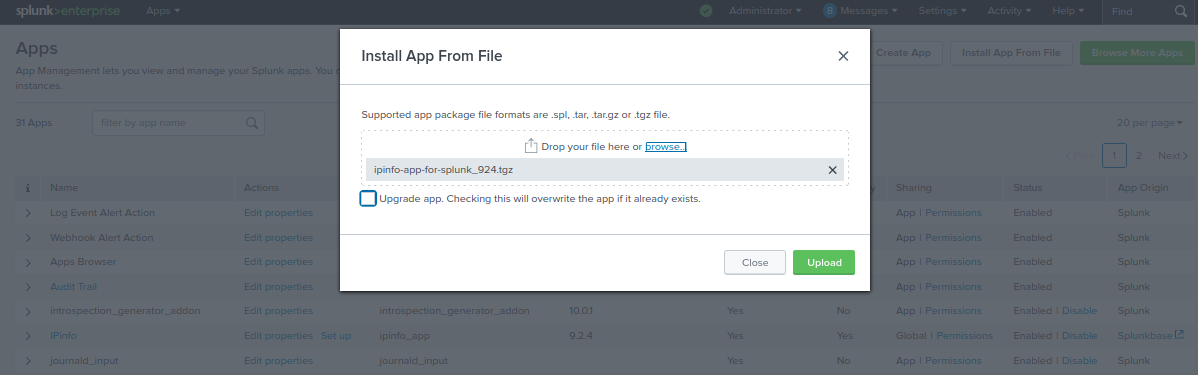The width and height of the screenshot is (1198, 375).
Task: Expand the Audit Trail row
Action: click(28, 286)
